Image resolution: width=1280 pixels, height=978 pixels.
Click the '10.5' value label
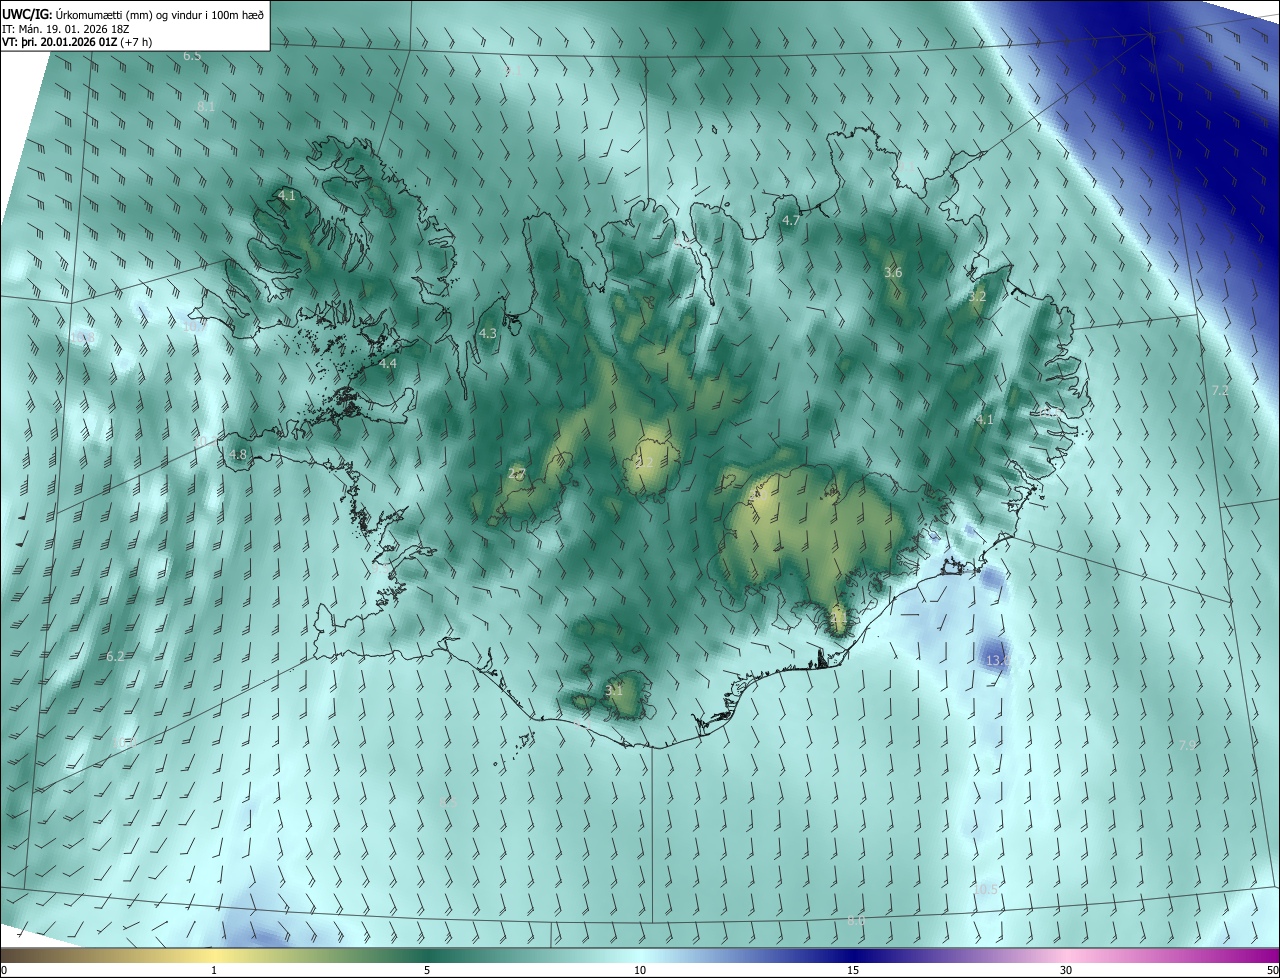(986, 889)
